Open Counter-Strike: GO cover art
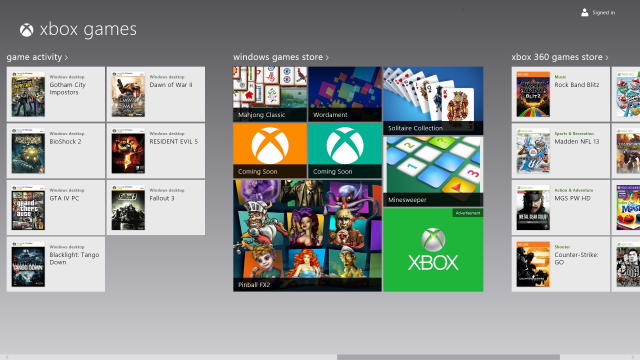The width and height of the screenshot is (640, 360). coord(533,264)
